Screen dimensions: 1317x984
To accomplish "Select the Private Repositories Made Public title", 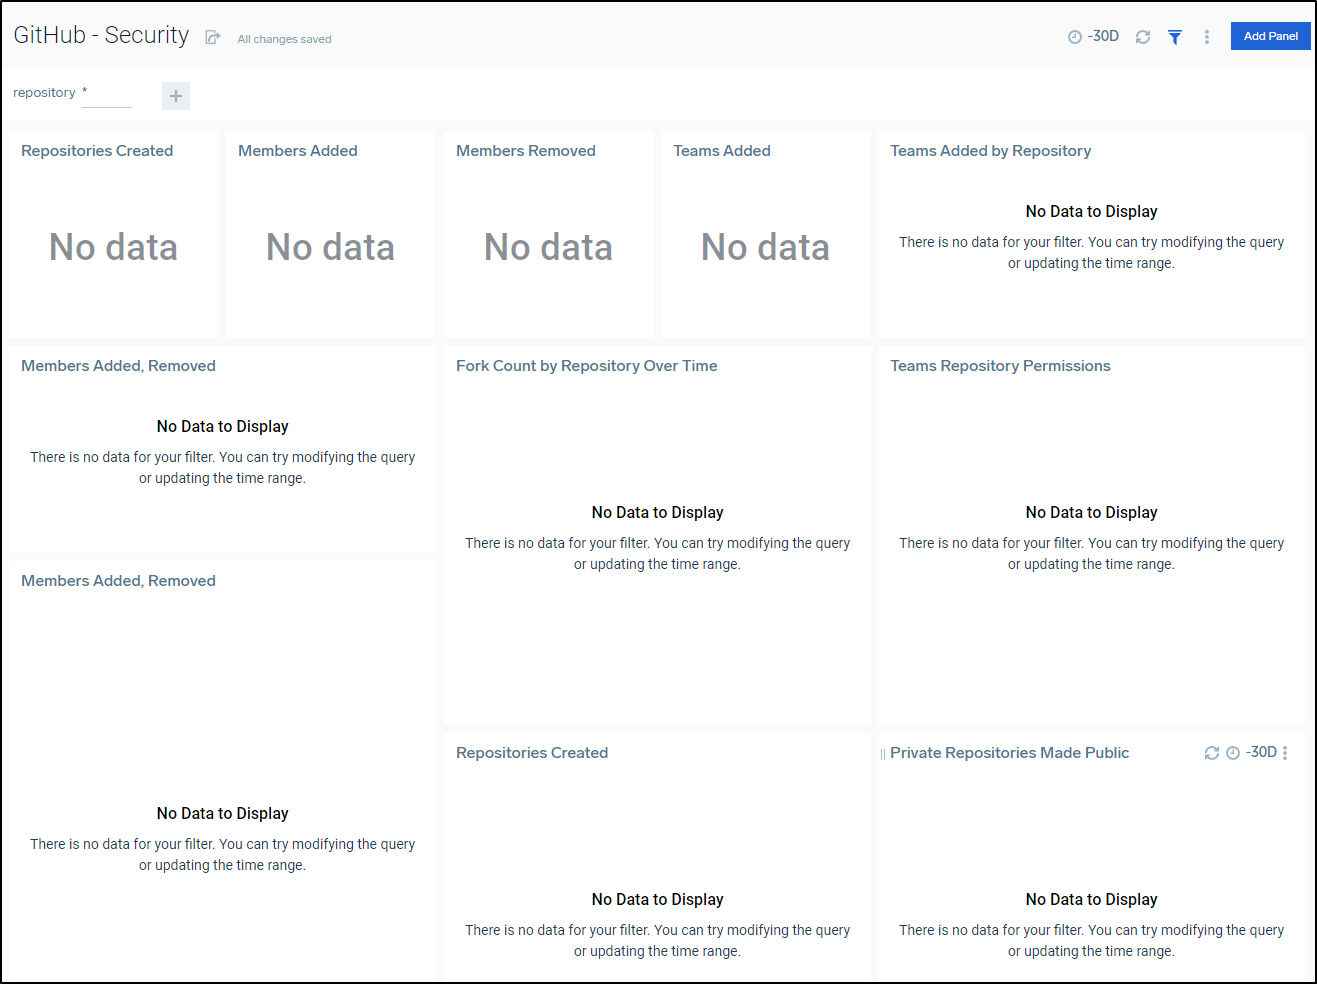I will pos(1010,753).
